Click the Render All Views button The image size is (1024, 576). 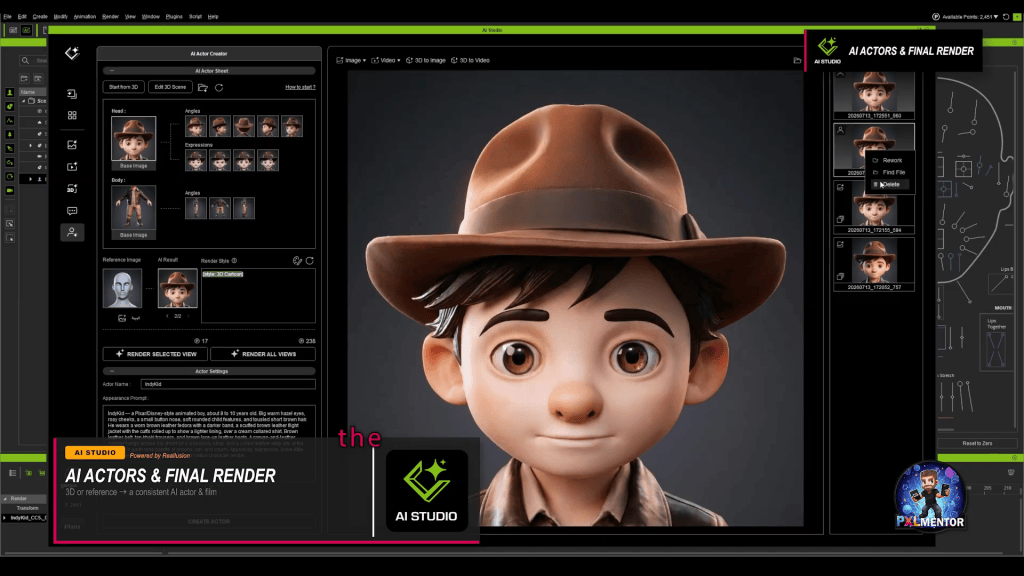(x=263, y=354)
